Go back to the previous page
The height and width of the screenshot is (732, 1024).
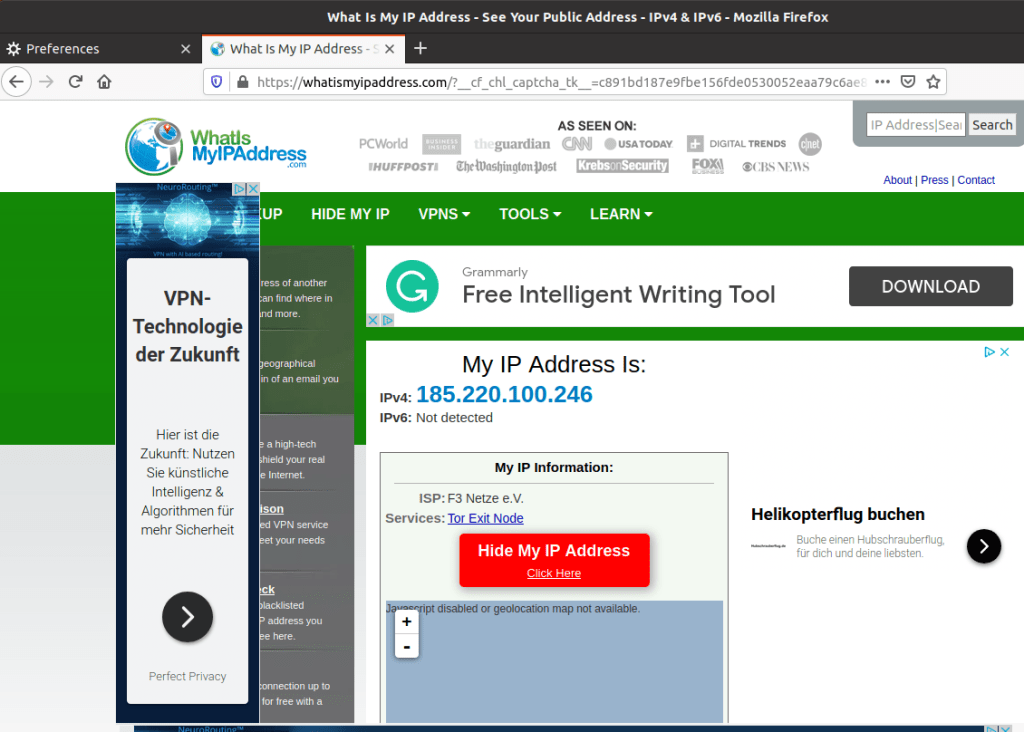tap(16, 82)
